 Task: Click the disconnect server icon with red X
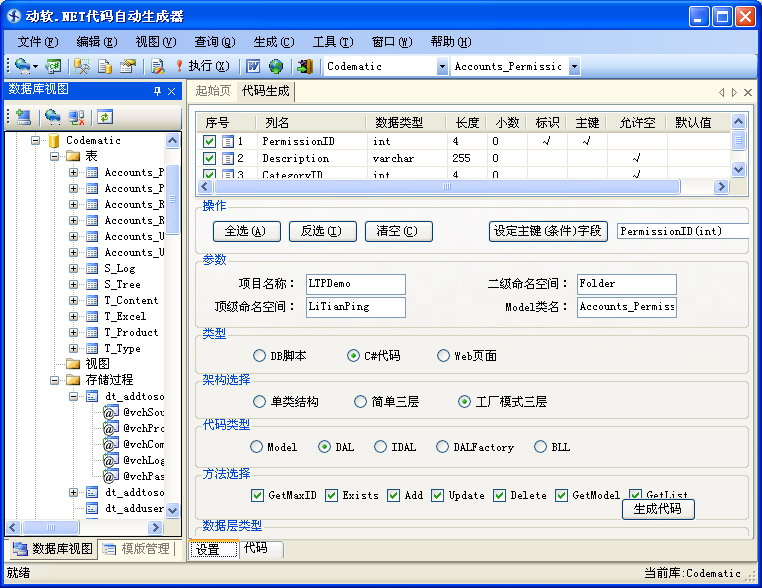(x=76, y=117)
